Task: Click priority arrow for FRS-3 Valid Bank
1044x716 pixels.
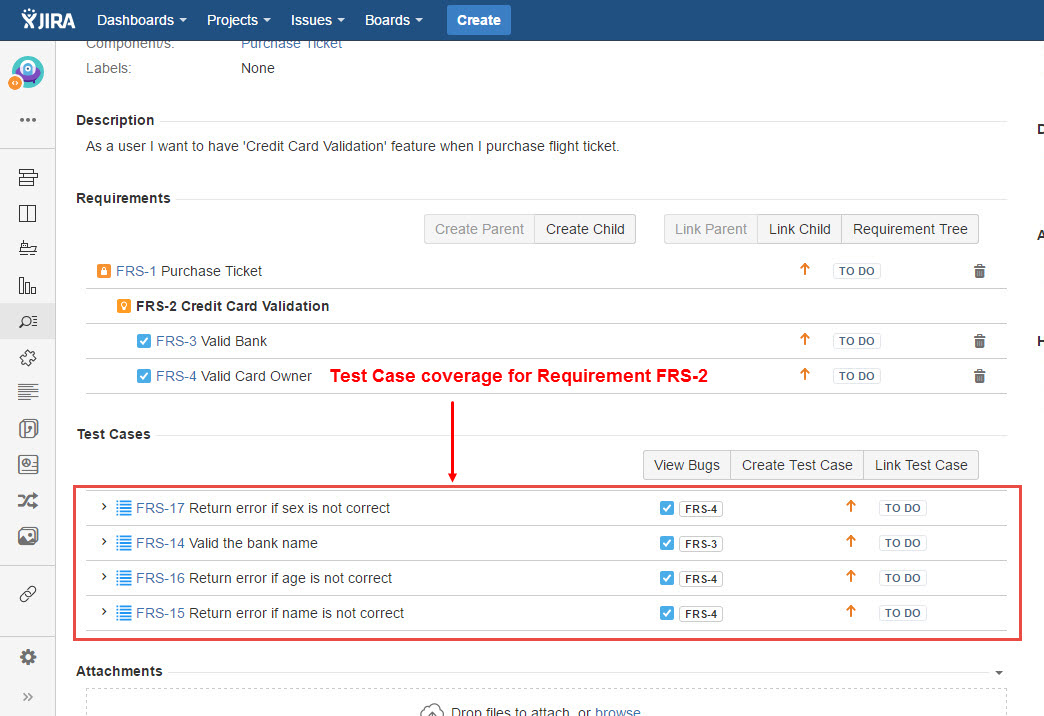Action: pyautogui.click(x=805, y=339)
